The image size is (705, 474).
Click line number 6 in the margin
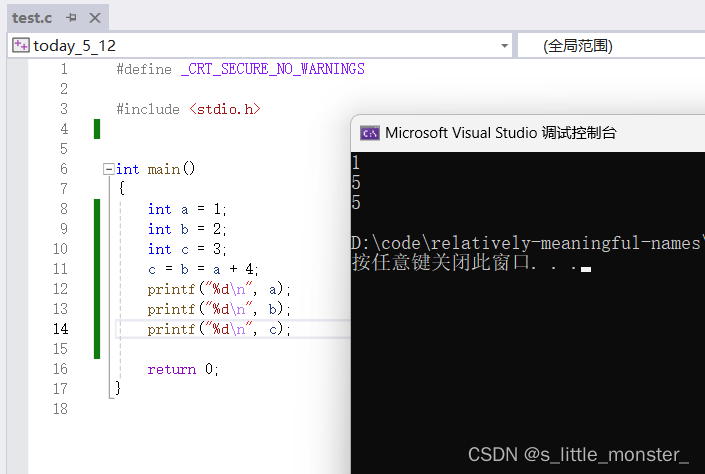64,169
